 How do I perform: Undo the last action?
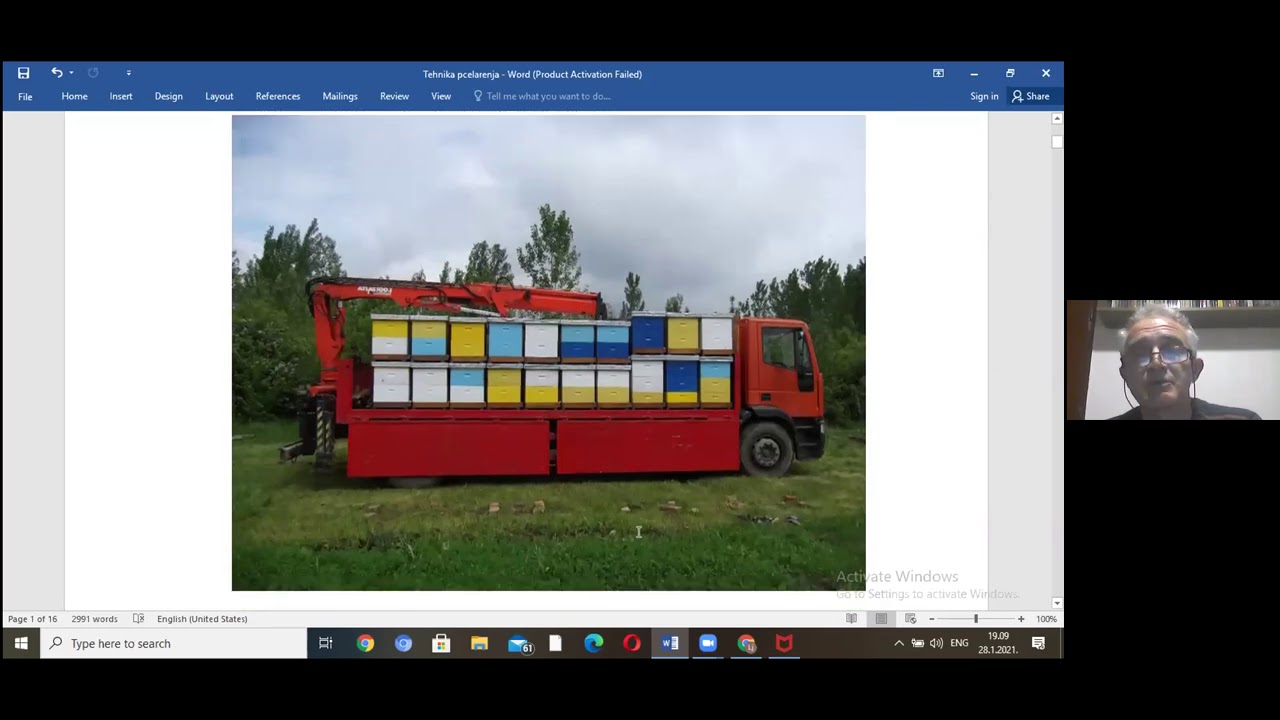point(56,73)
